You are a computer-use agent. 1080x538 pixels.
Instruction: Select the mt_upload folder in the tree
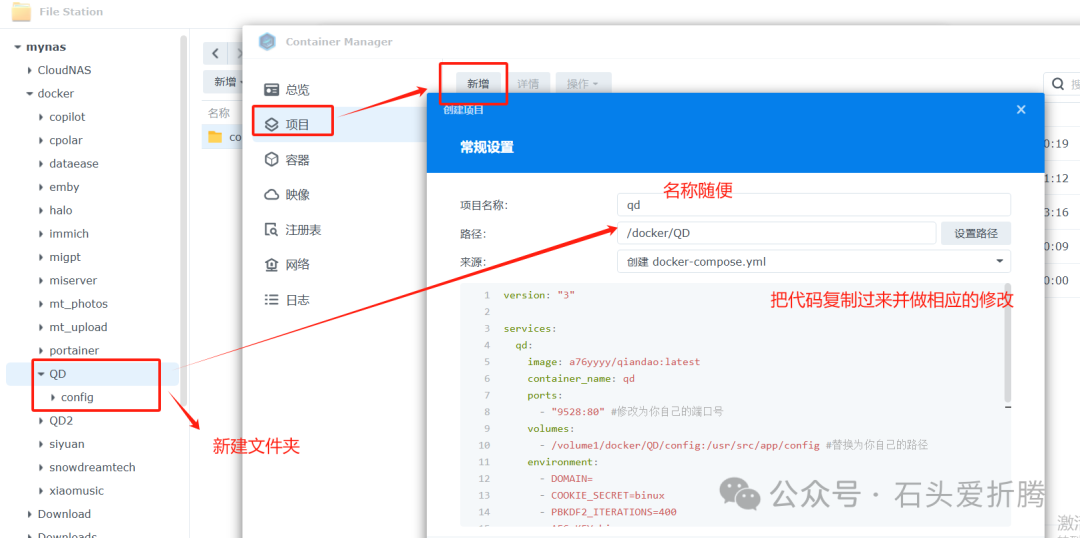pyautogui.click(x=78, y=327)
